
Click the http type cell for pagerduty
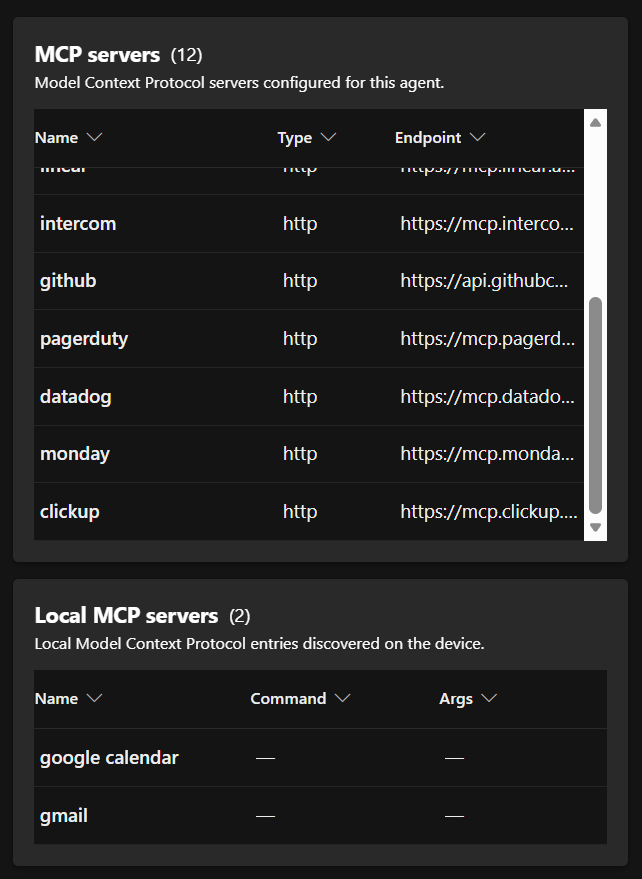point(300,339)
